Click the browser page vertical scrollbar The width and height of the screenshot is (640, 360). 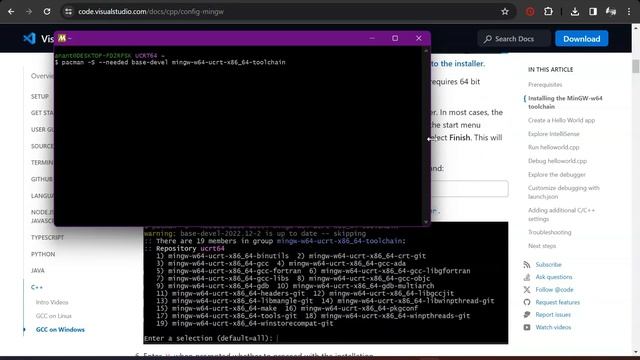click(636, 66)
